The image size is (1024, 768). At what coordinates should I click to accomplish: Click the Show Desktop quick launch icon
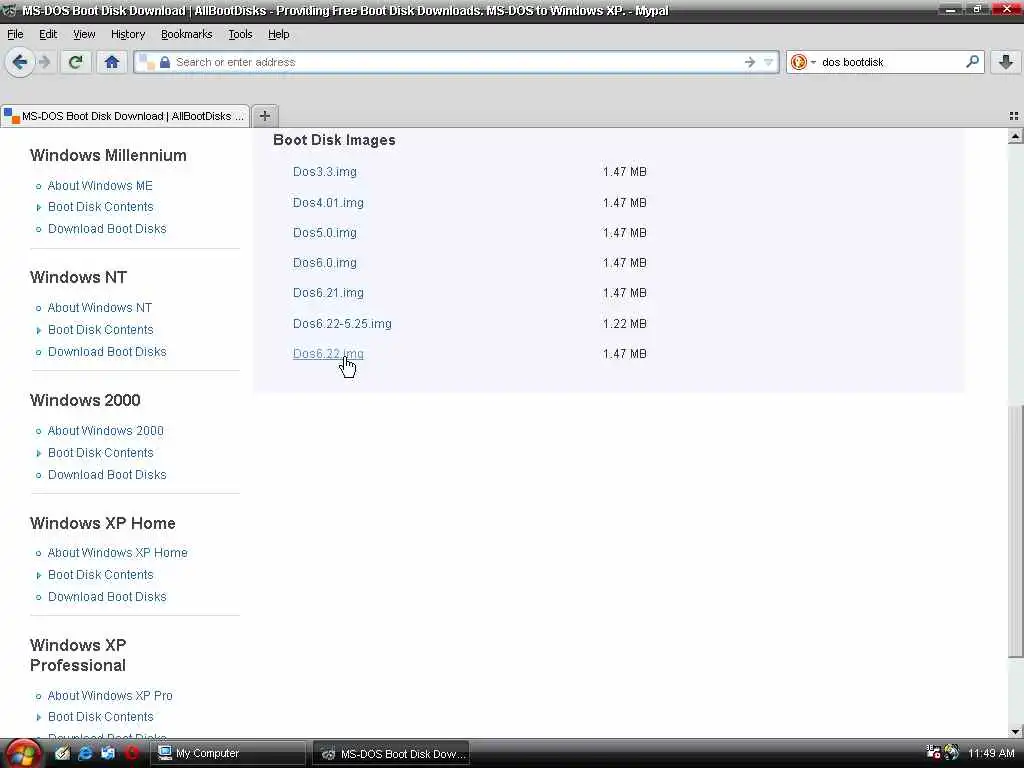click(108, 753)
